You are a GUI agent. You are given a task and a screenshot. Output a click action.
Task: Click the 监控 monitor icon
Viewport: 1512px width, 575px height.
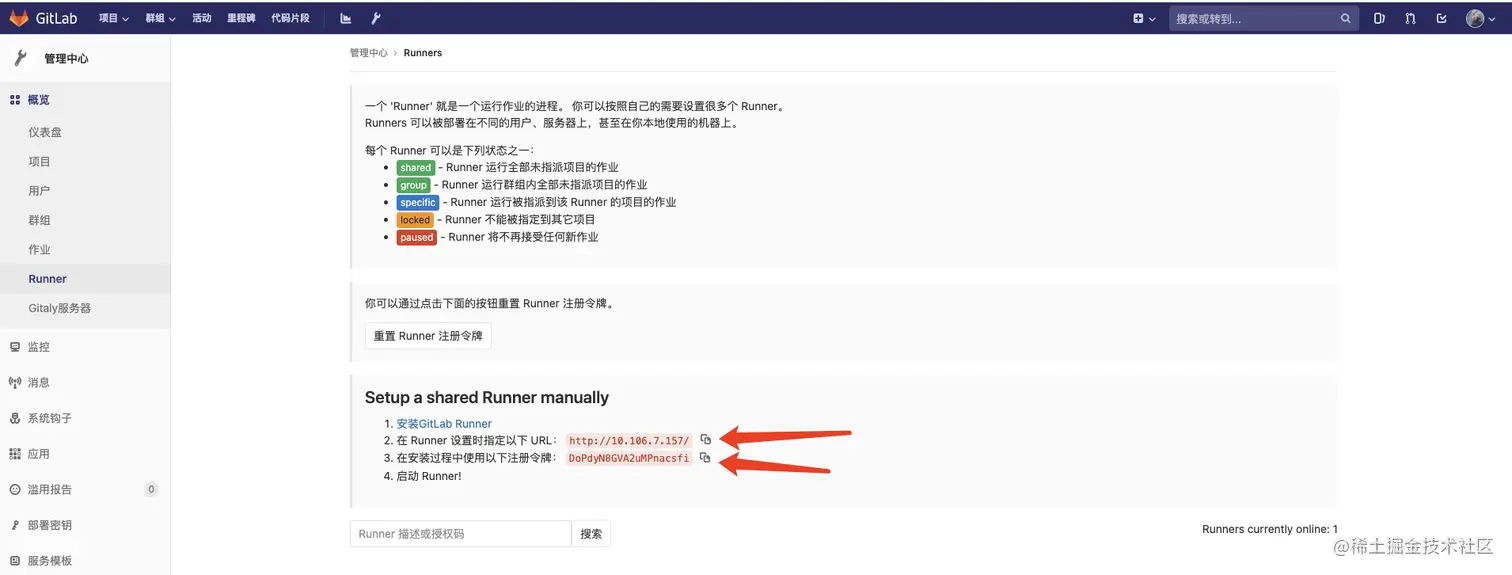pyautogui.click(x=15, y=347)
